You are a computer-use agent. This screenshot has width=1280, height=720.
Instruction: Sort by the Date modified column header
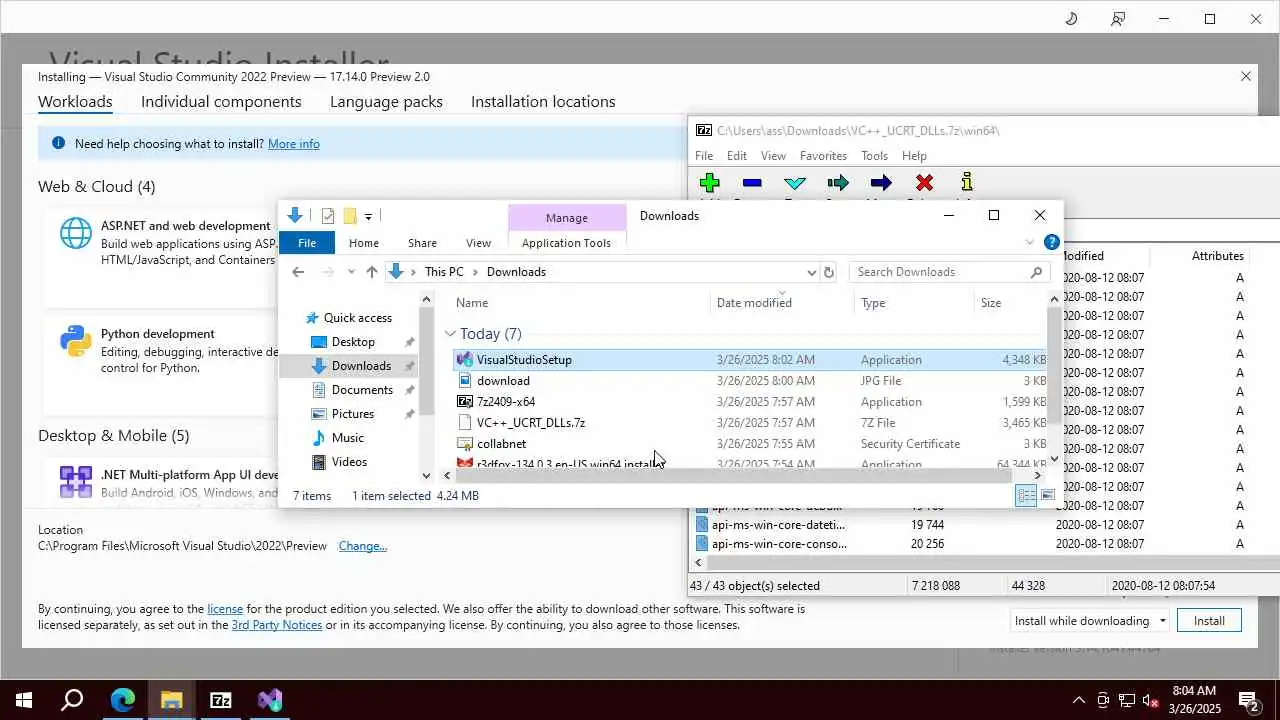tap(754, 303)
